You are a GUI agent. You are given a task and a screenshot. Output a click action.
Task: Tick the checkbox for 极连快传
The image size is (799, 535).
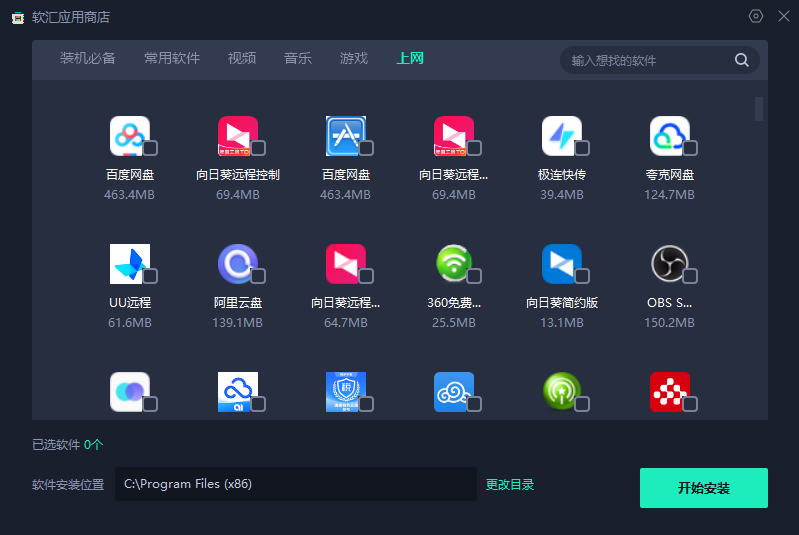582,148
